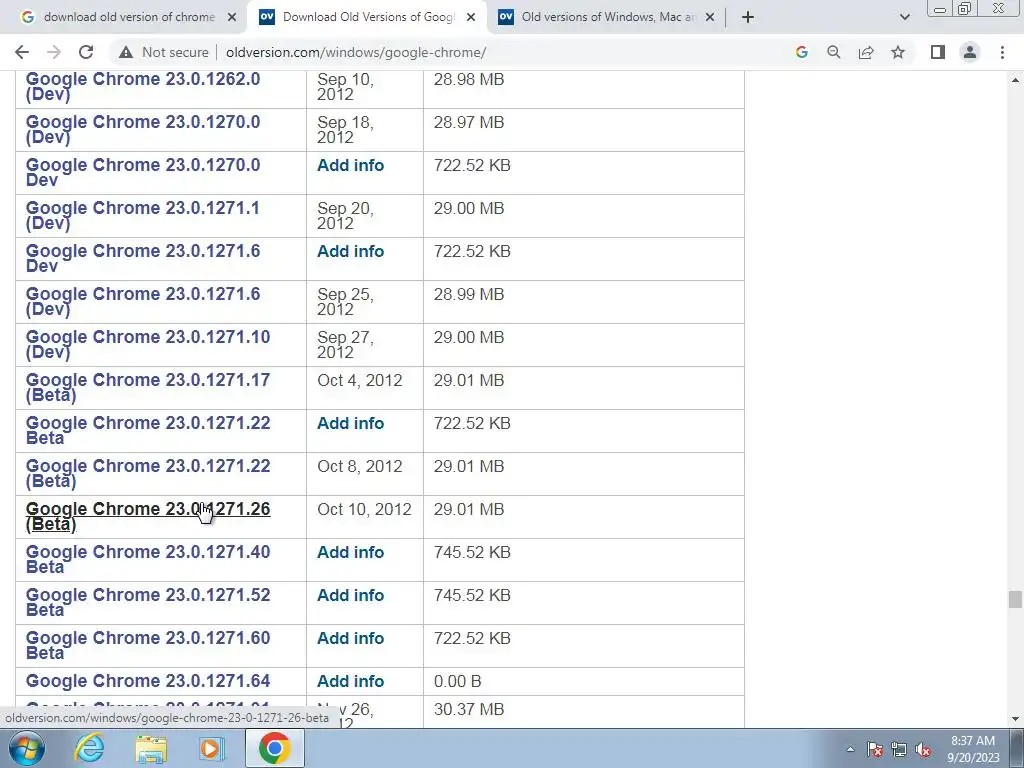Screen dimensions: 1024x768
Task: Close the 'Old versions of Windows, Mac' tab
Action: [710, 17]
